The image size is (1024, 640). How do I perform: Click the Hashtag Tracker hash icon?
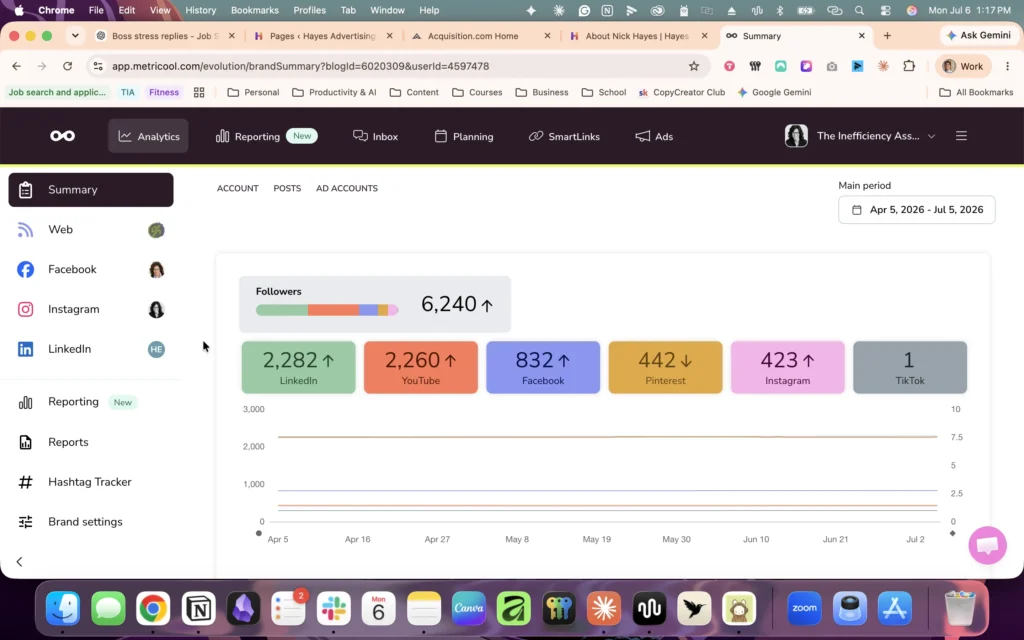pos(25,482)
